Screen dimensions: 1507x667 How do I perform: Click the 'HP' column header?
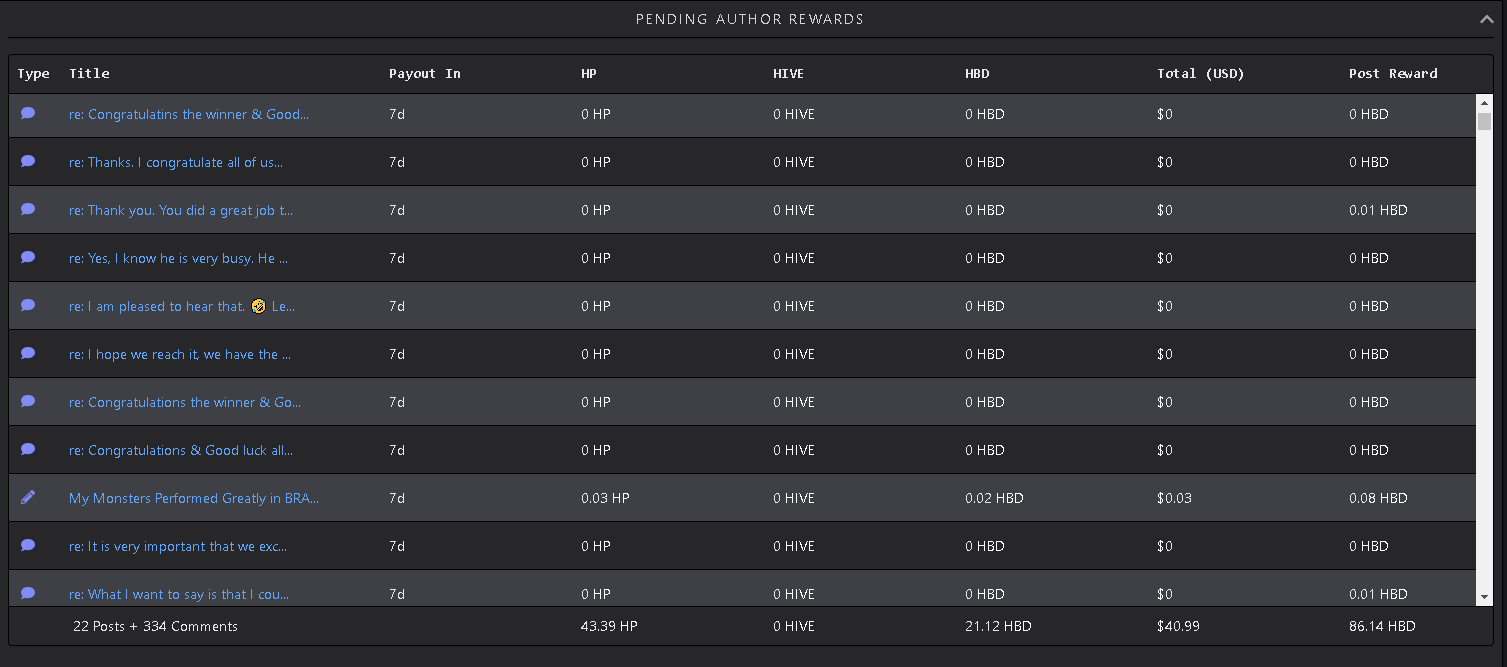(x=589, y=74)
